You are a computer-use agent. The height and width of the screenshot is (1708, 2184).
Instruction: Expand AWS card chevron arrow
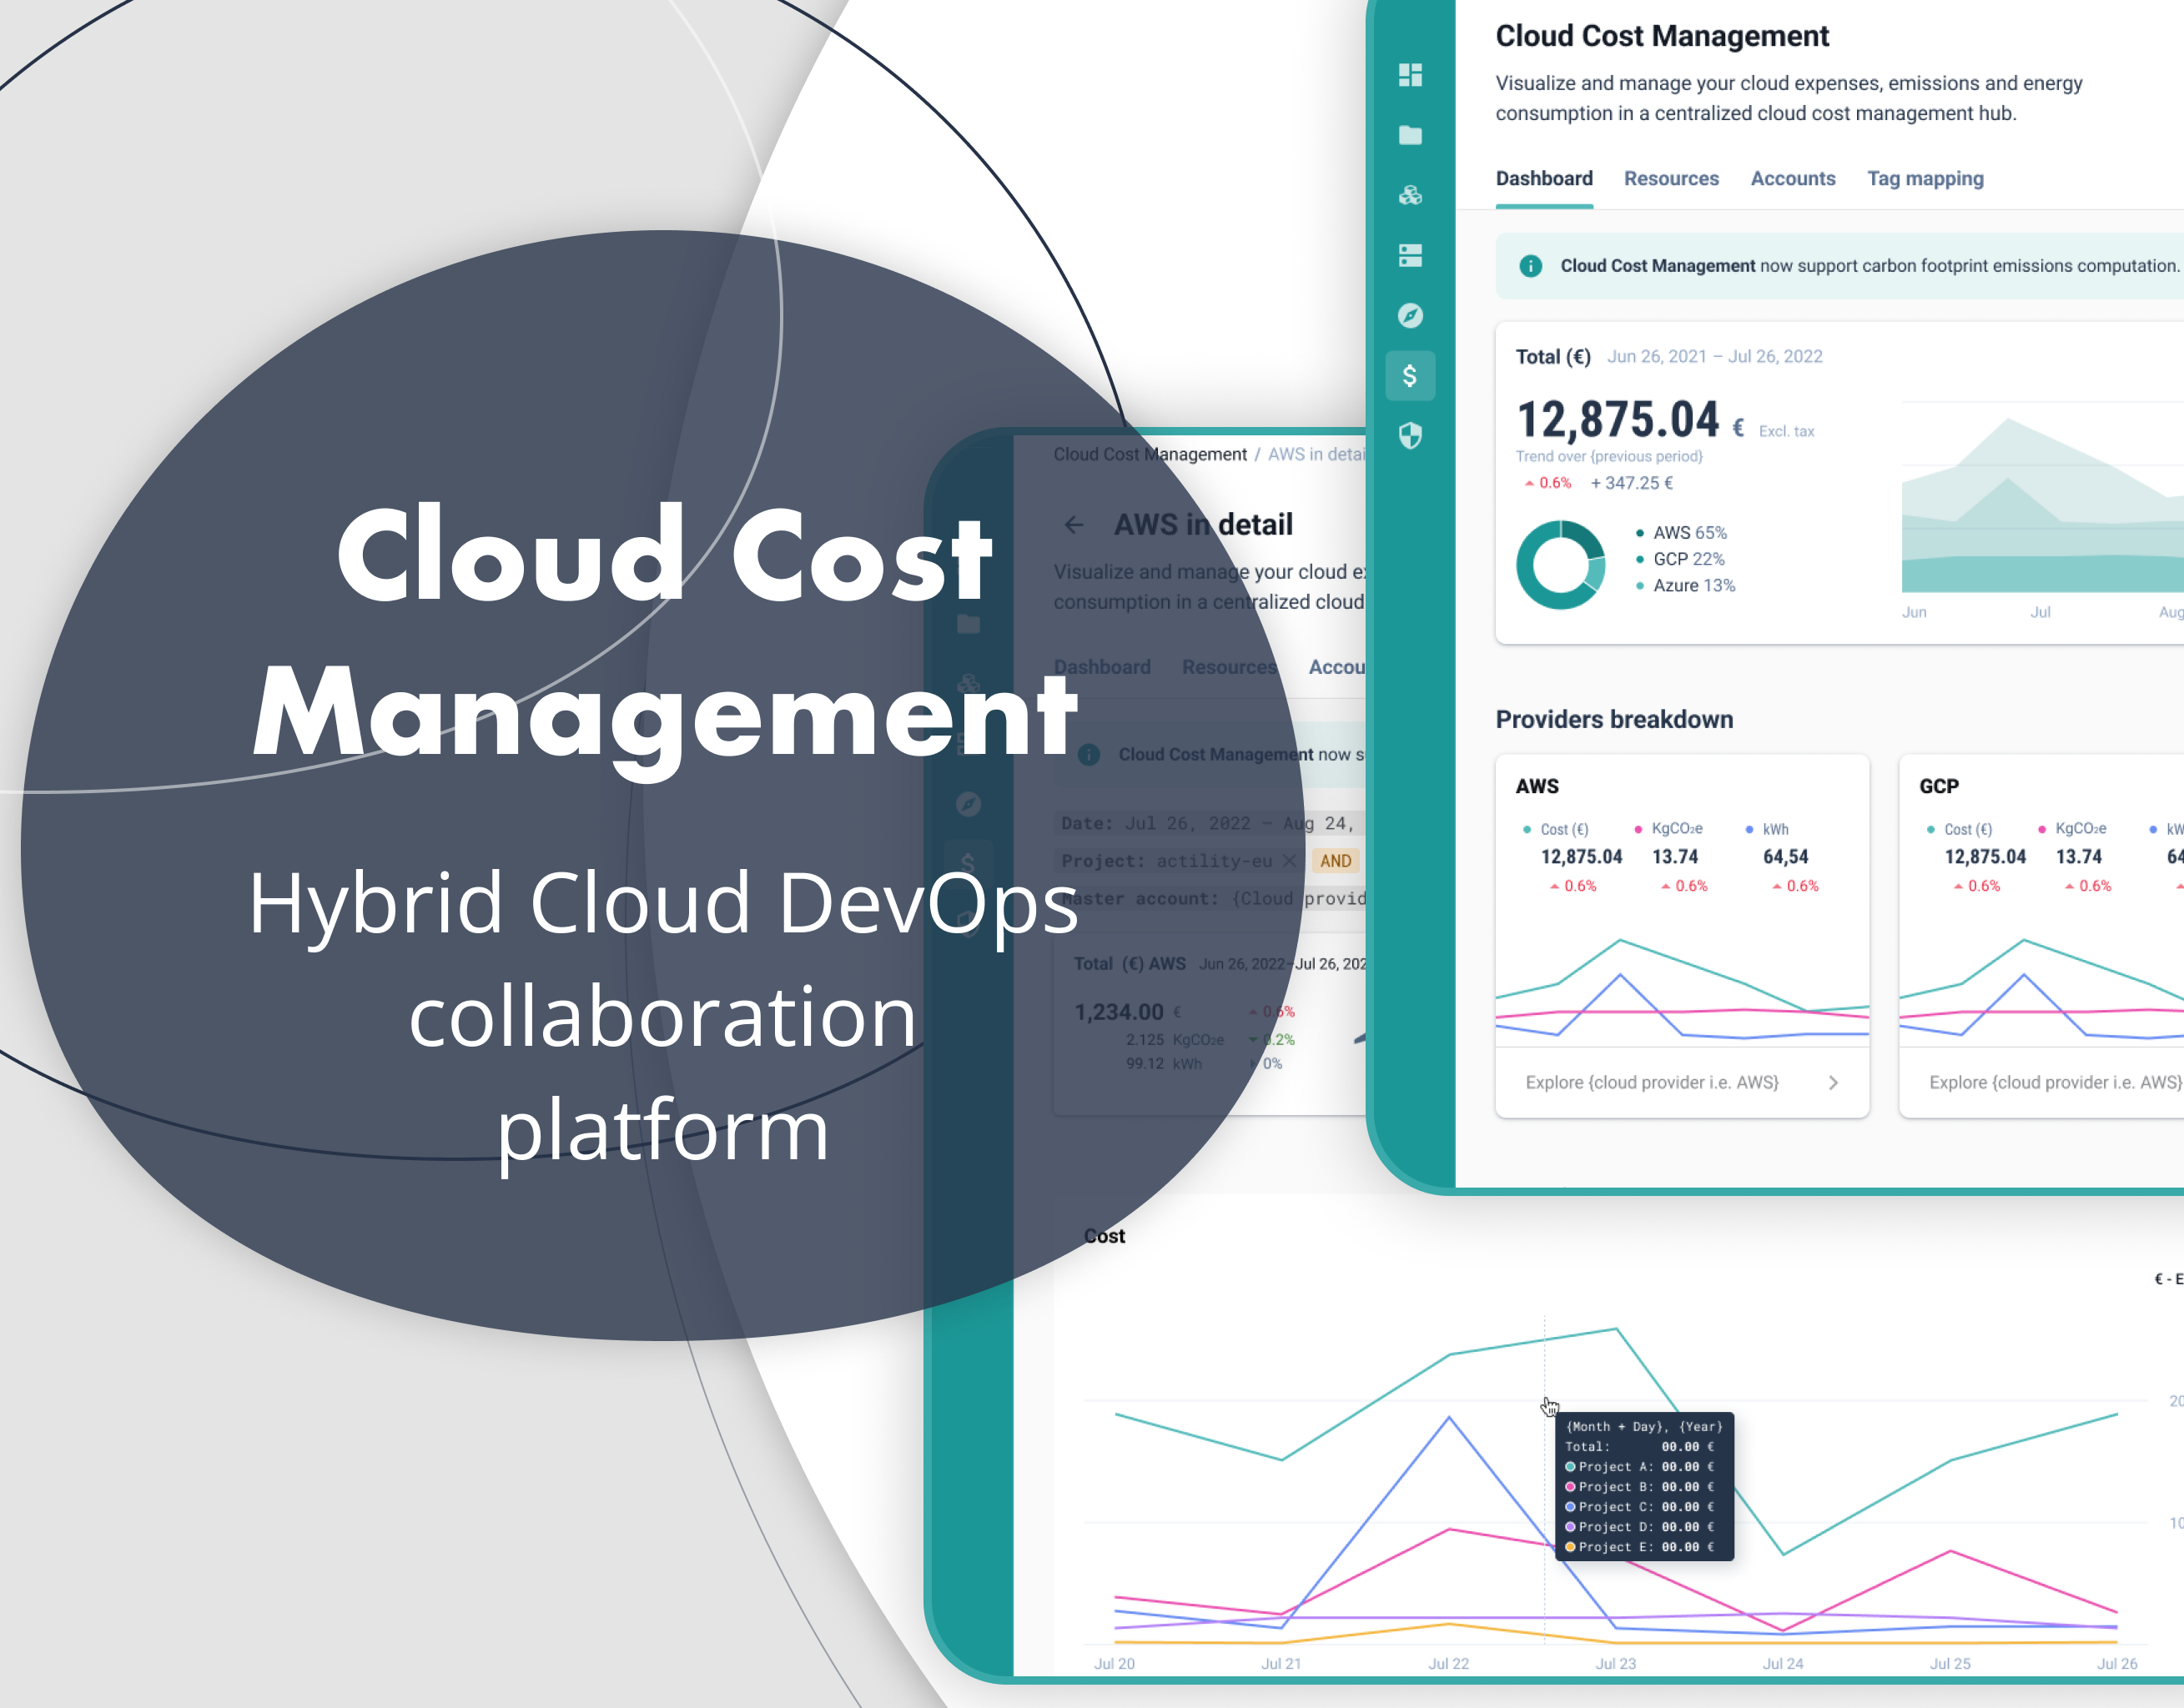tap(1833, 1083)
